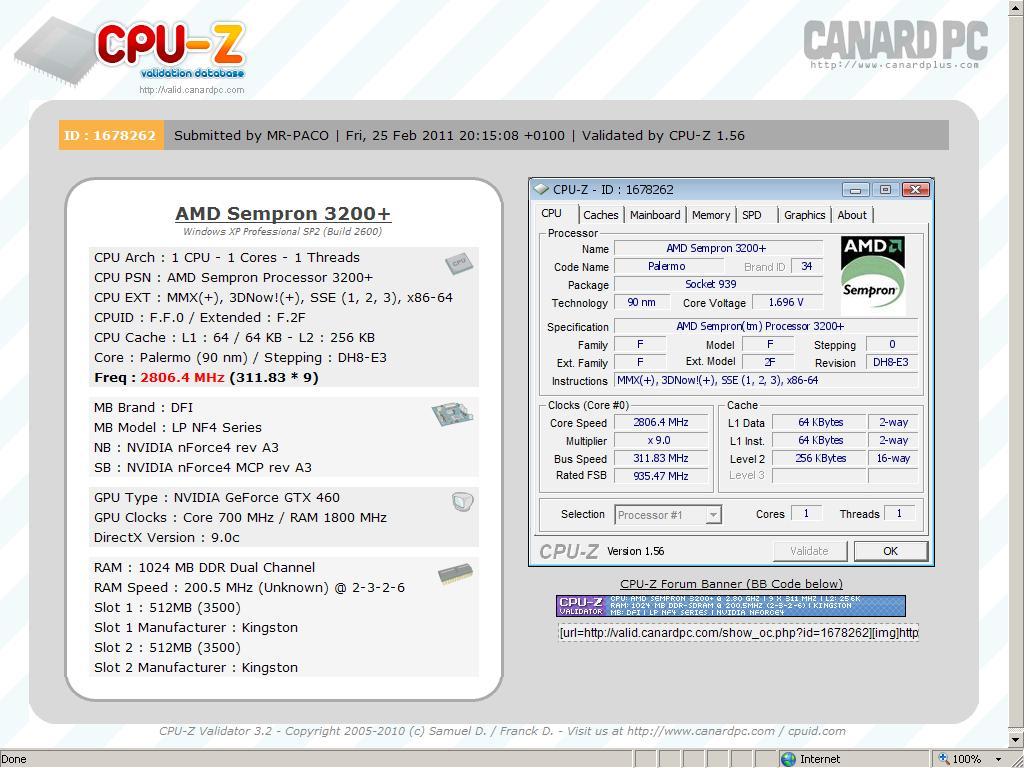Image resolution: width=1024 pixels, height=768 pixels.
Task: Click Windows XP Professional SP2 subtitle
Action: 283,231
